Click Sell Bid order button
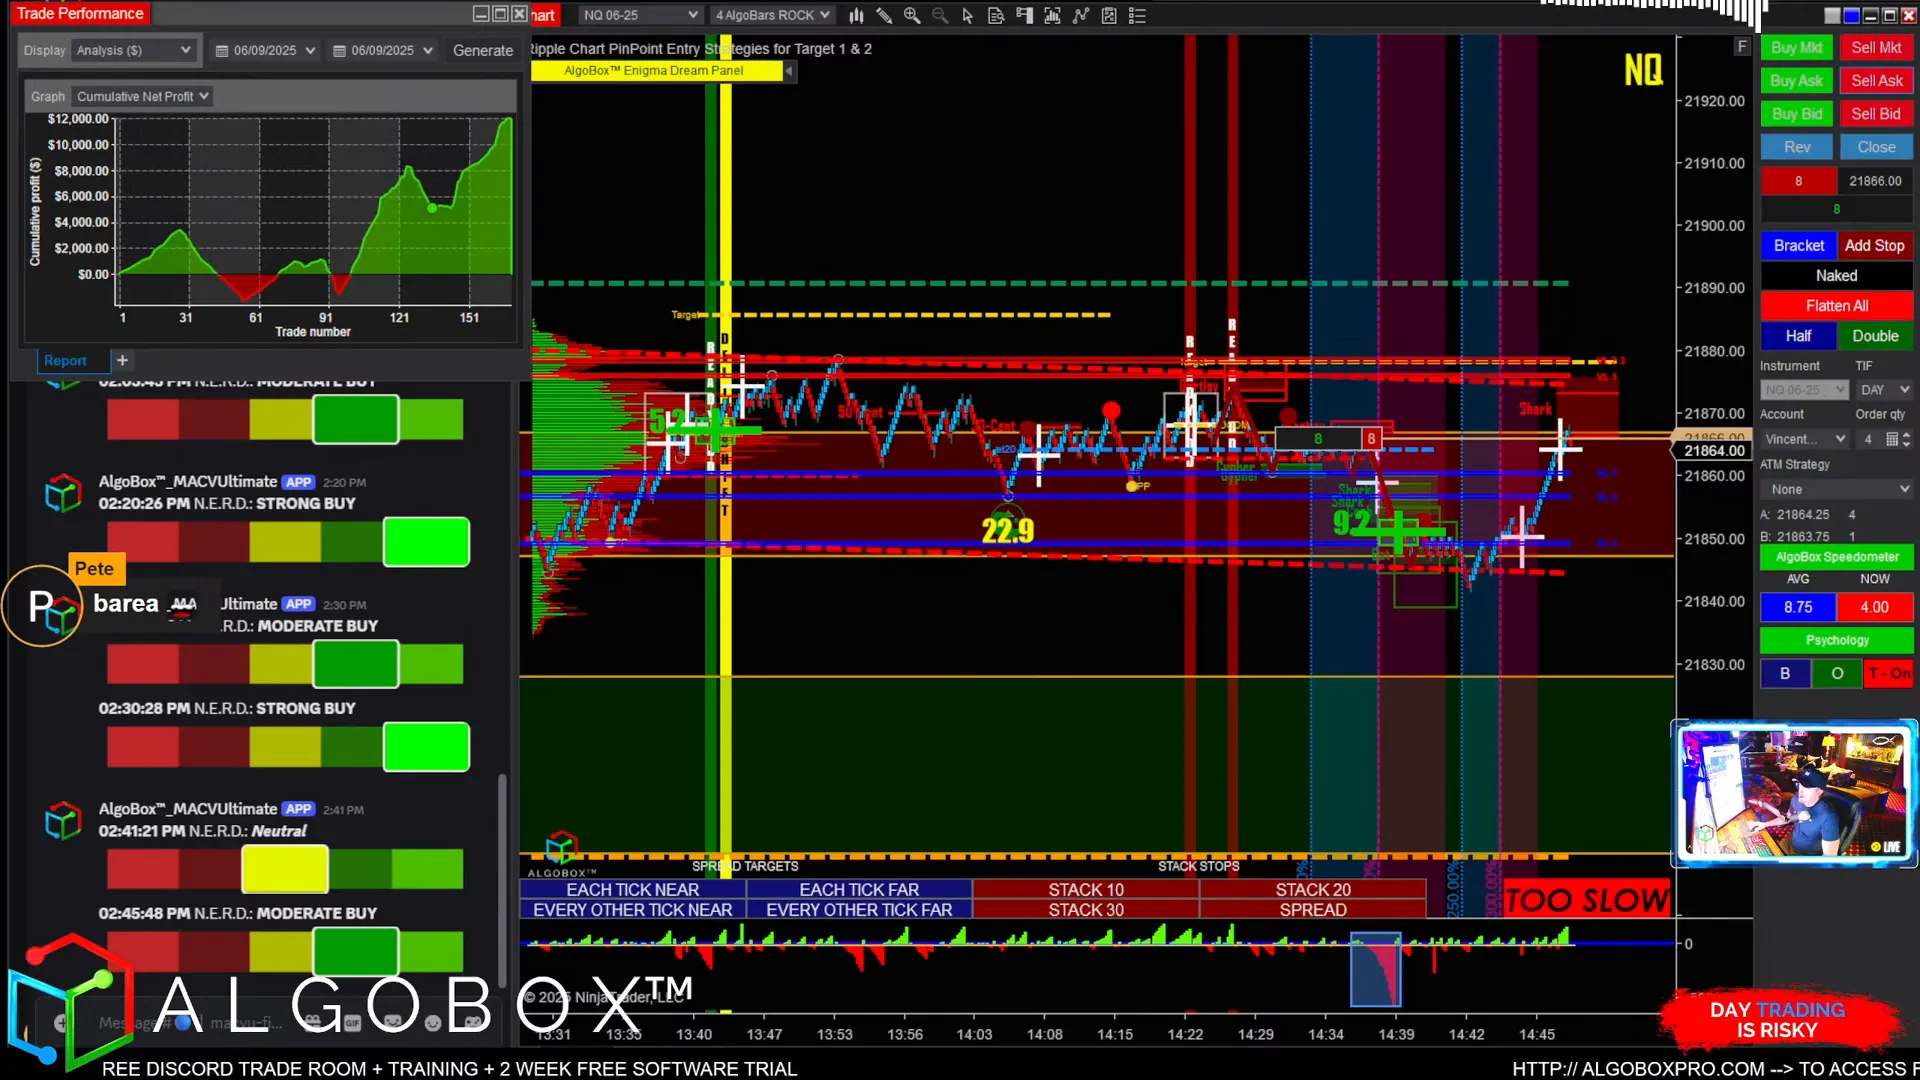Viewport: 1920px width, 1080px height. [1876, 114]
